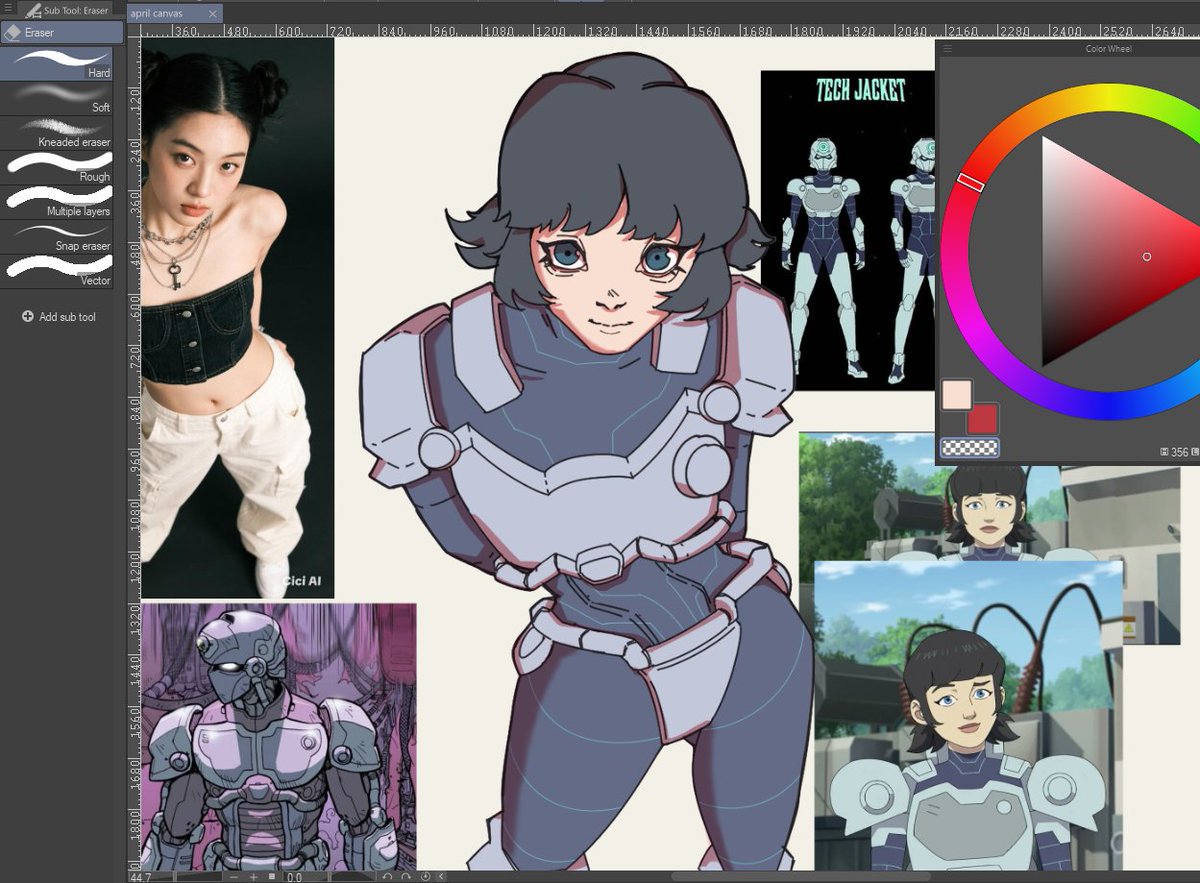1200x883 pixels.
Task: Click the zoom out minus icon
Action: coord(233,877)
